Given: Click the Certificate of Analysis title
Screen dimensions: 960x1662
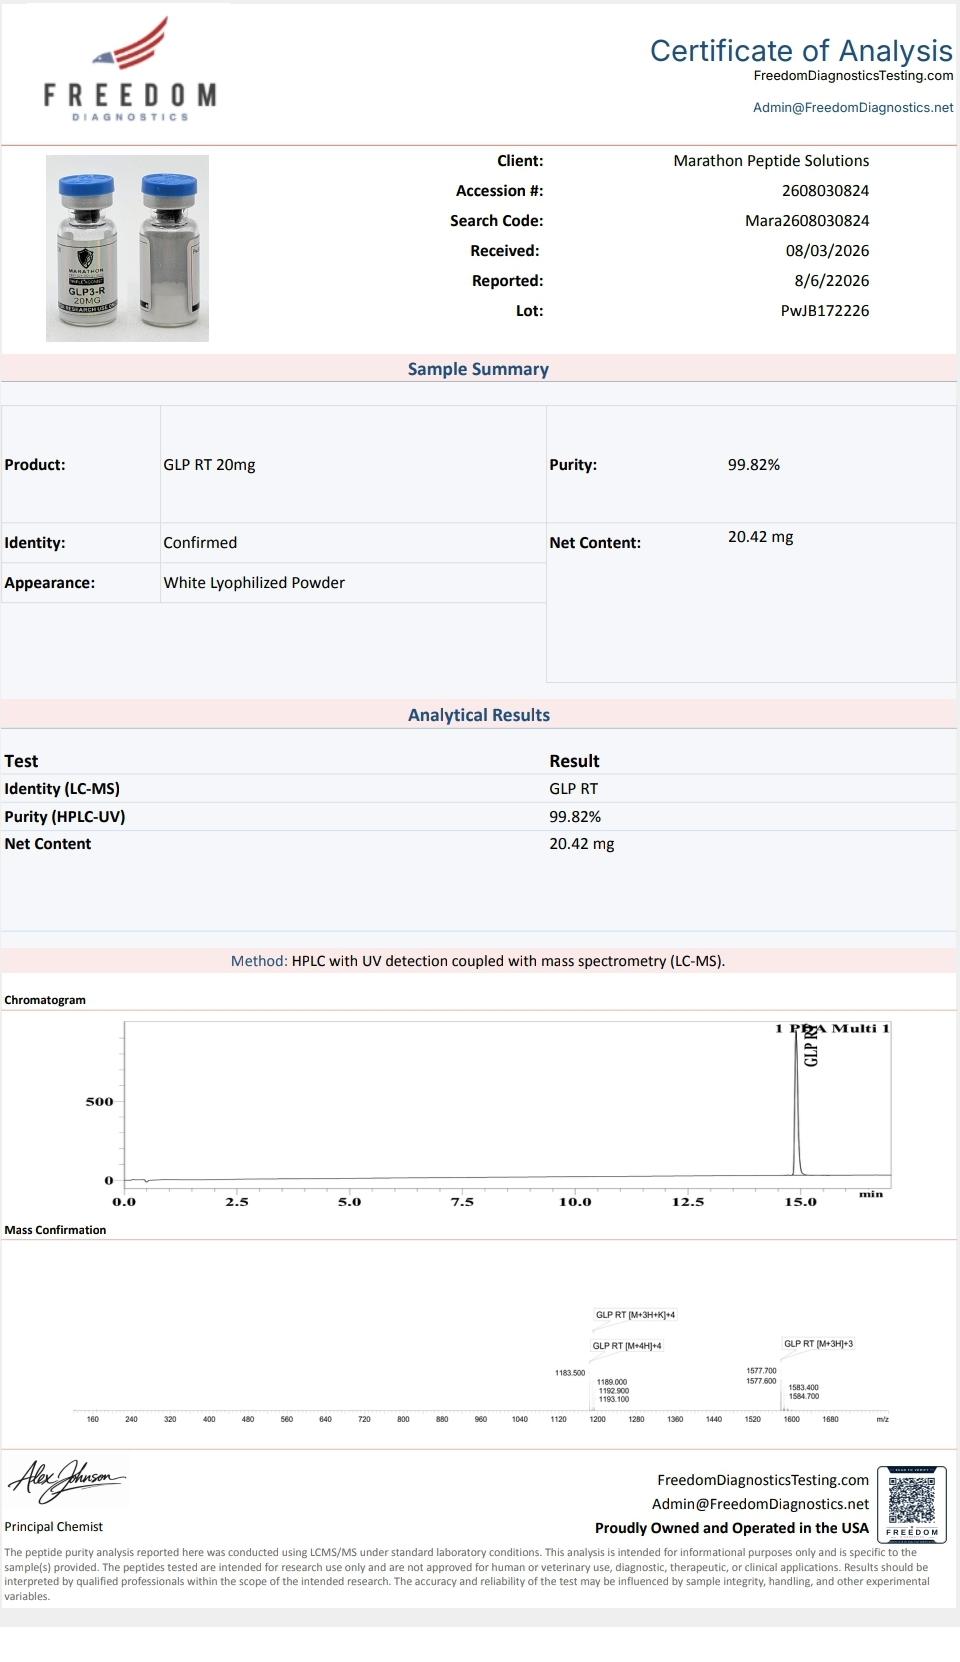Looking at the screenshot, I should 801,50.
